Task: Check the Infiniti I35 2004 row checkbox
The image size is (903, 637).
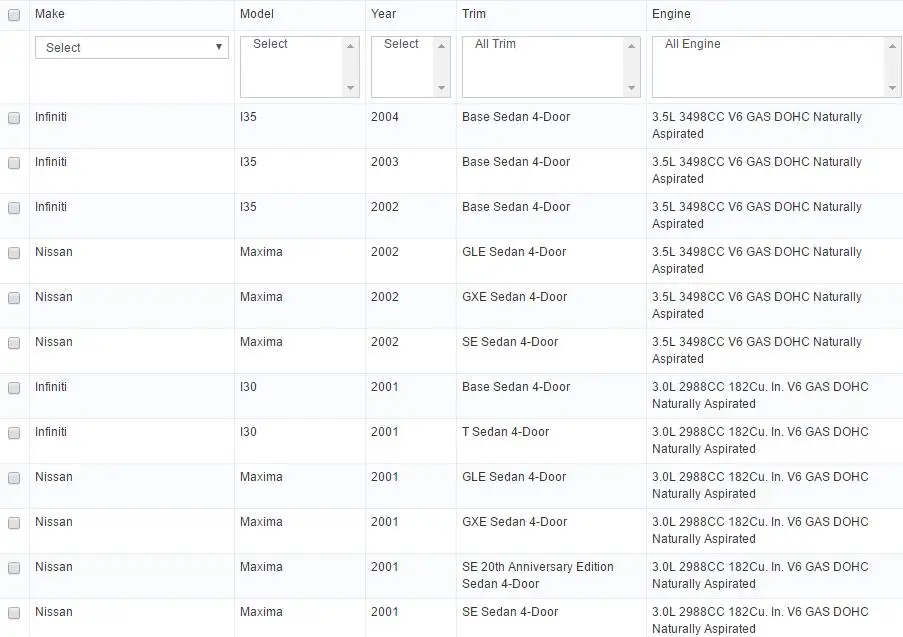Action: click(14, 118)
